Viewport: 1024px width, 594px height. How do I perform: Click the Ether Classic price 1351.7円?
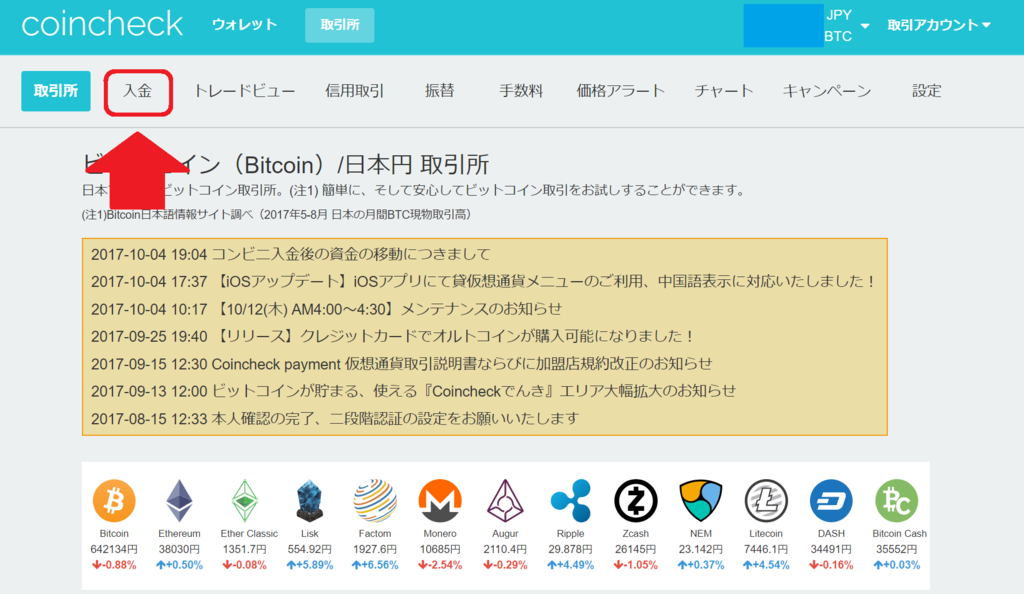244,550
